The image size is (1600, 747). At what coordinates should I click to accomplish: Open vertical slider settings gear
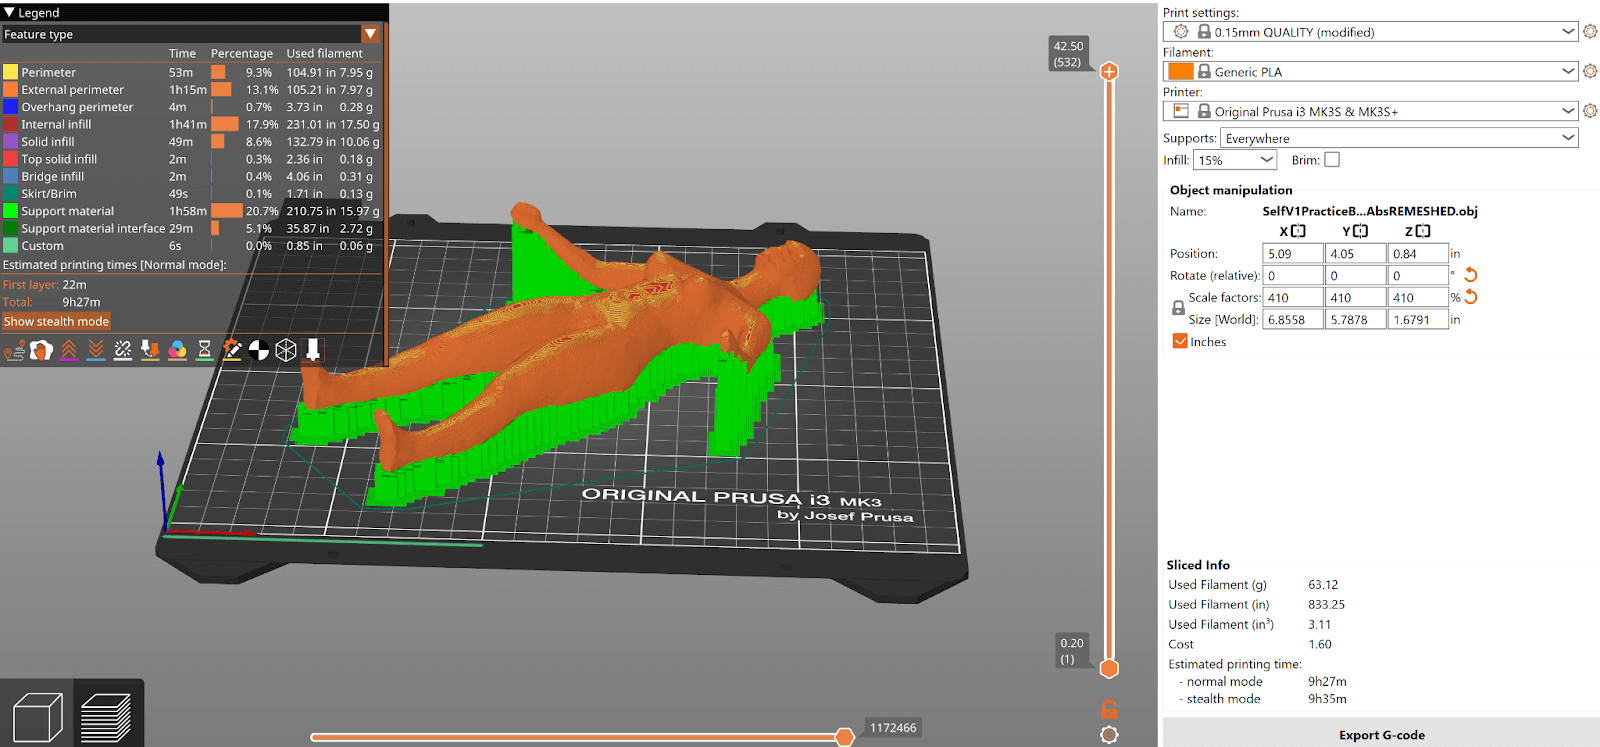tap(1109, 735)
